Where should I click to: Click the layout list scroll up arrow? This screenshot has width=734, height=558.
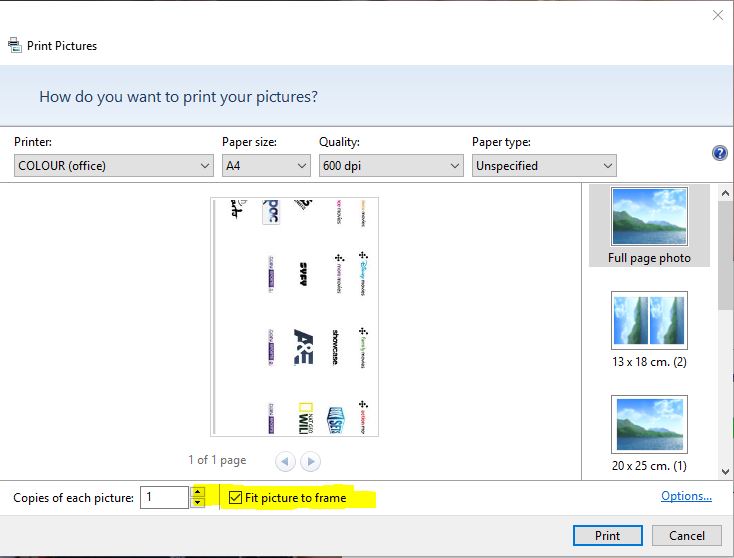[x=725, y=193]
